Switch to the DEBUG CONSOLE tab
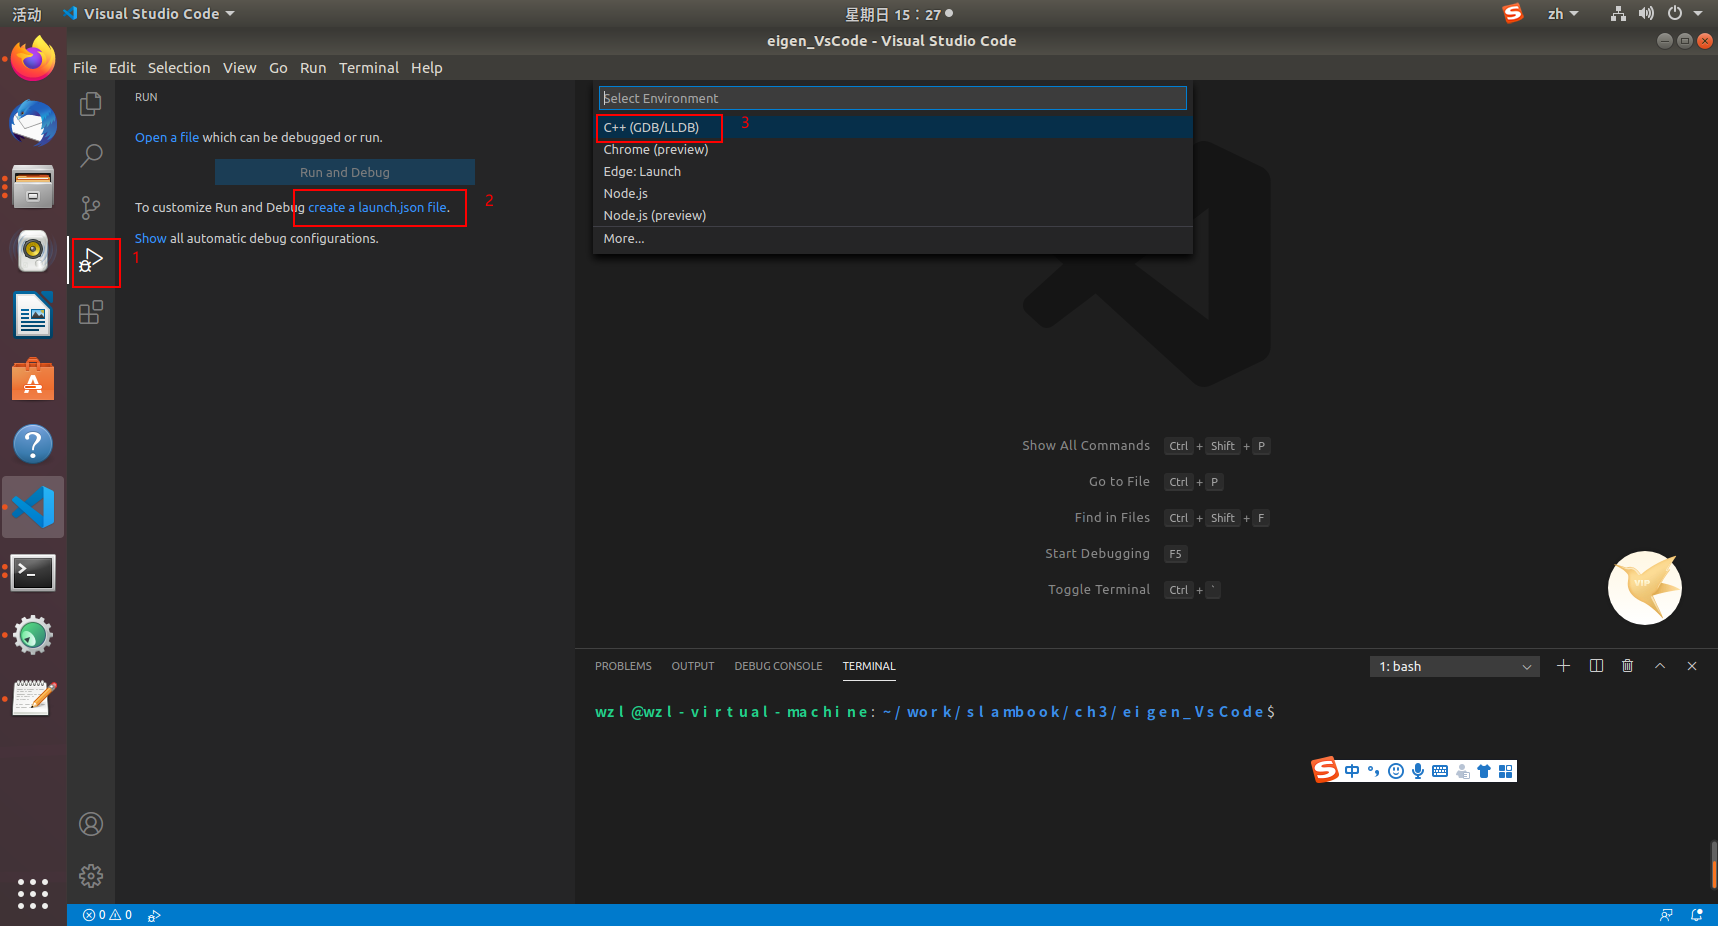The width and height of the screenshot is (1718, 926). point(778,666)
